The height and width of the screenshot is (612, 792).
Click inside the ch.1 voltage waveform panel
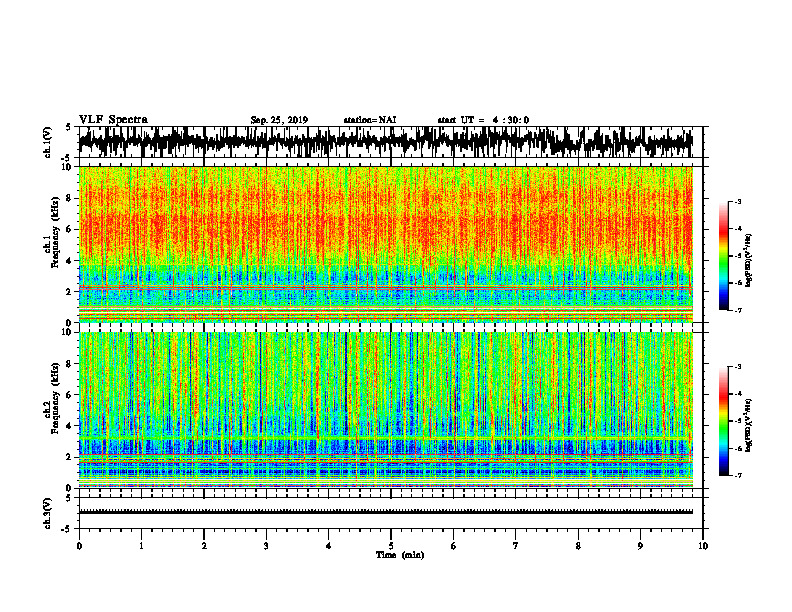pos(390,142)
